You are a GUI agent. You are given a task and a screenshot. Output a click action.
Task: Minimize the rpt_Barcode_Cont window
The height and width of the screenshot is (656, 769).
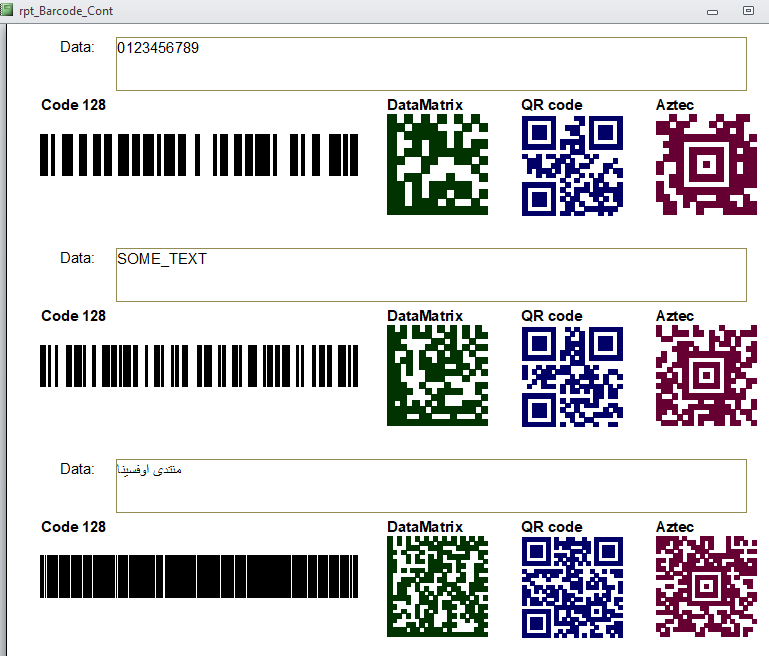713,12
